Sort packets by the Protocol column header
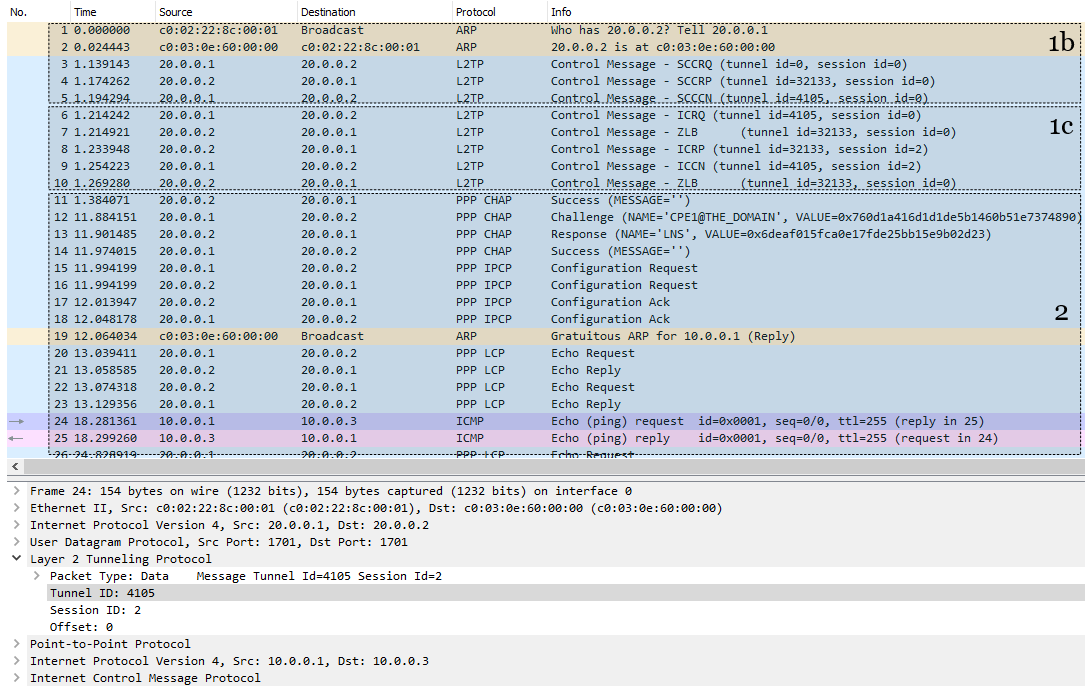The width and height of the screenshot is (1091, 690). coord(499,12)
